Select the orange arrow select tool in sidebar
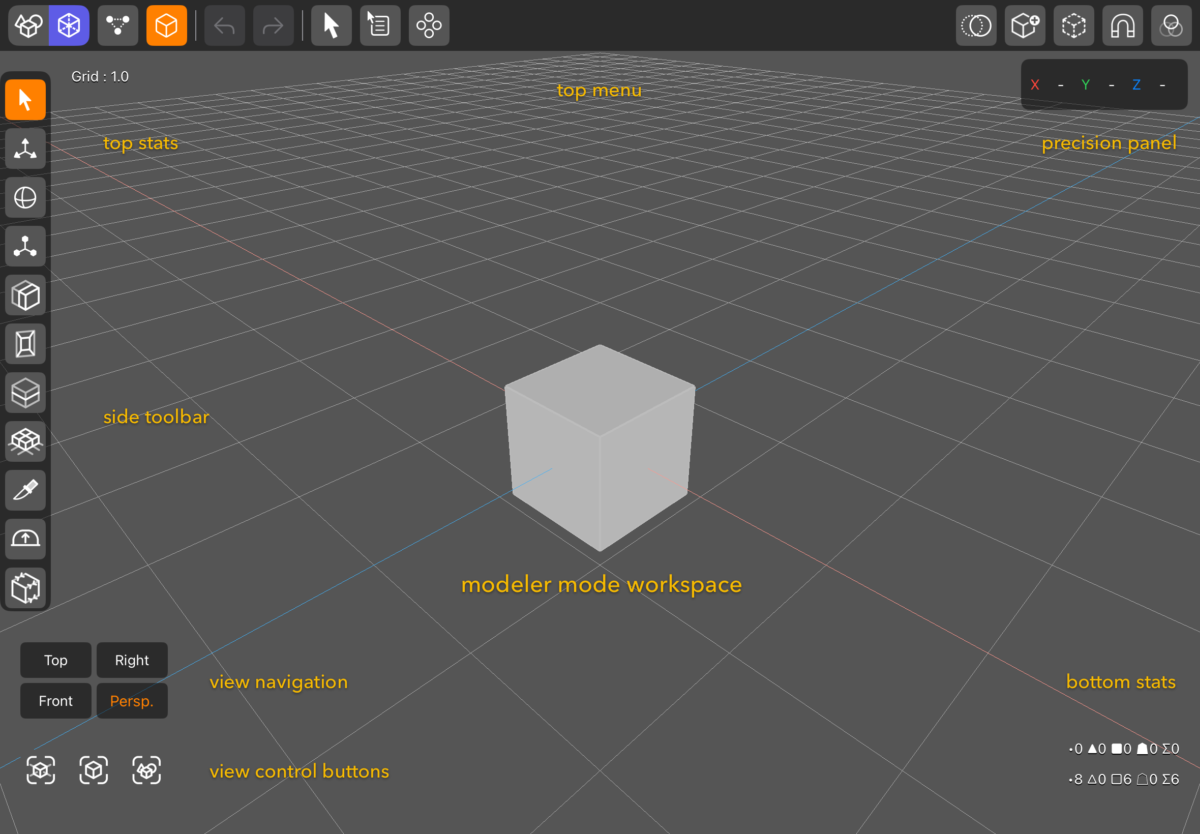 coord(26,100)
